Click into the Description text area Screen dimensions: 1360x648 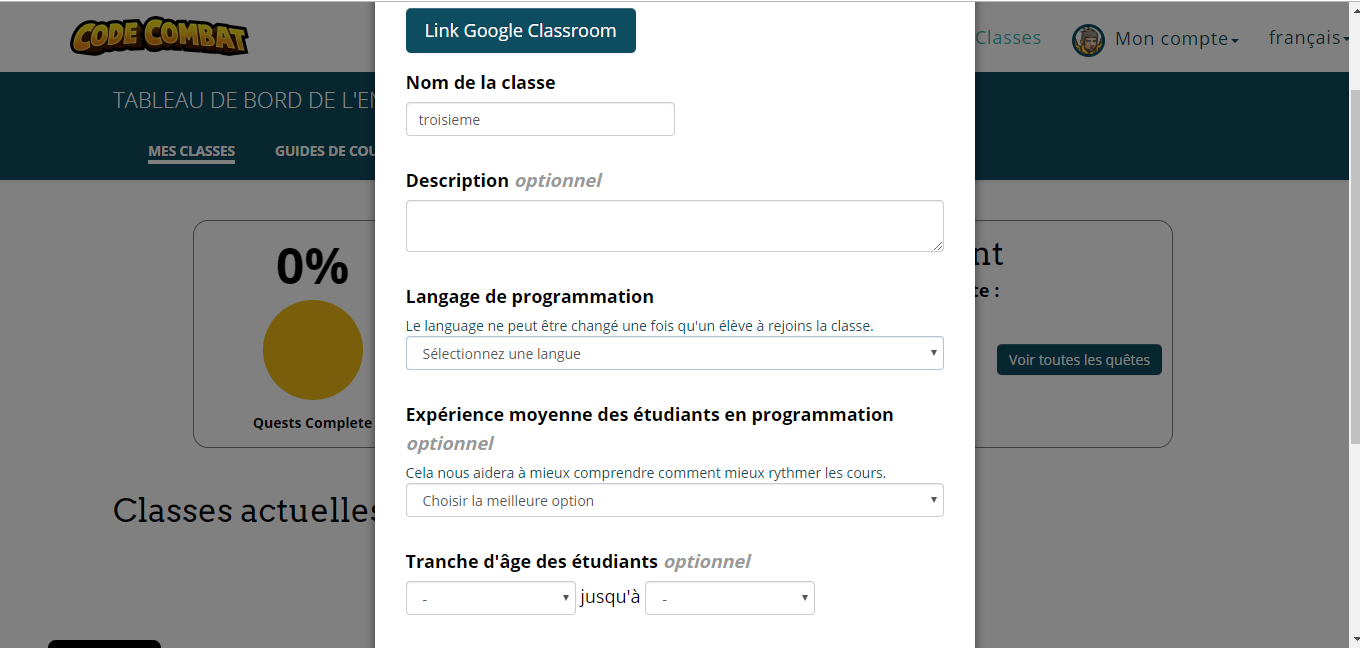coord(675,226)
